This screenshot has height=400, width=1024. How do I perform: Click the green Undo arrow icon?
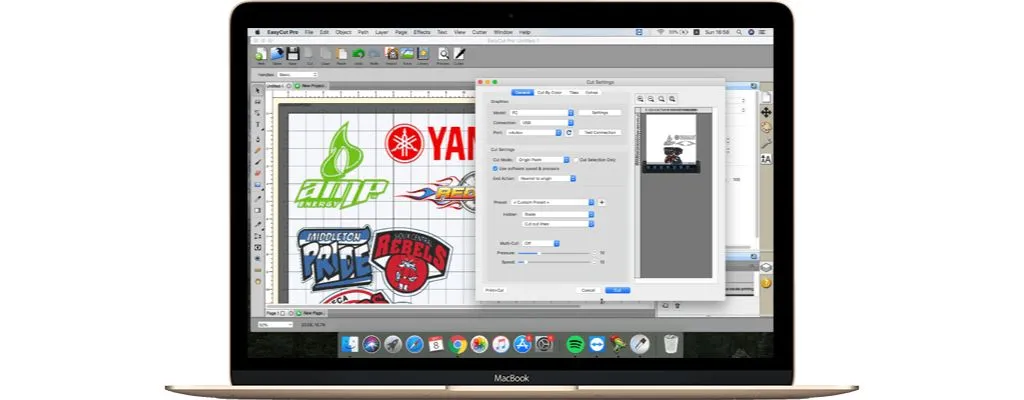[358, 54]
